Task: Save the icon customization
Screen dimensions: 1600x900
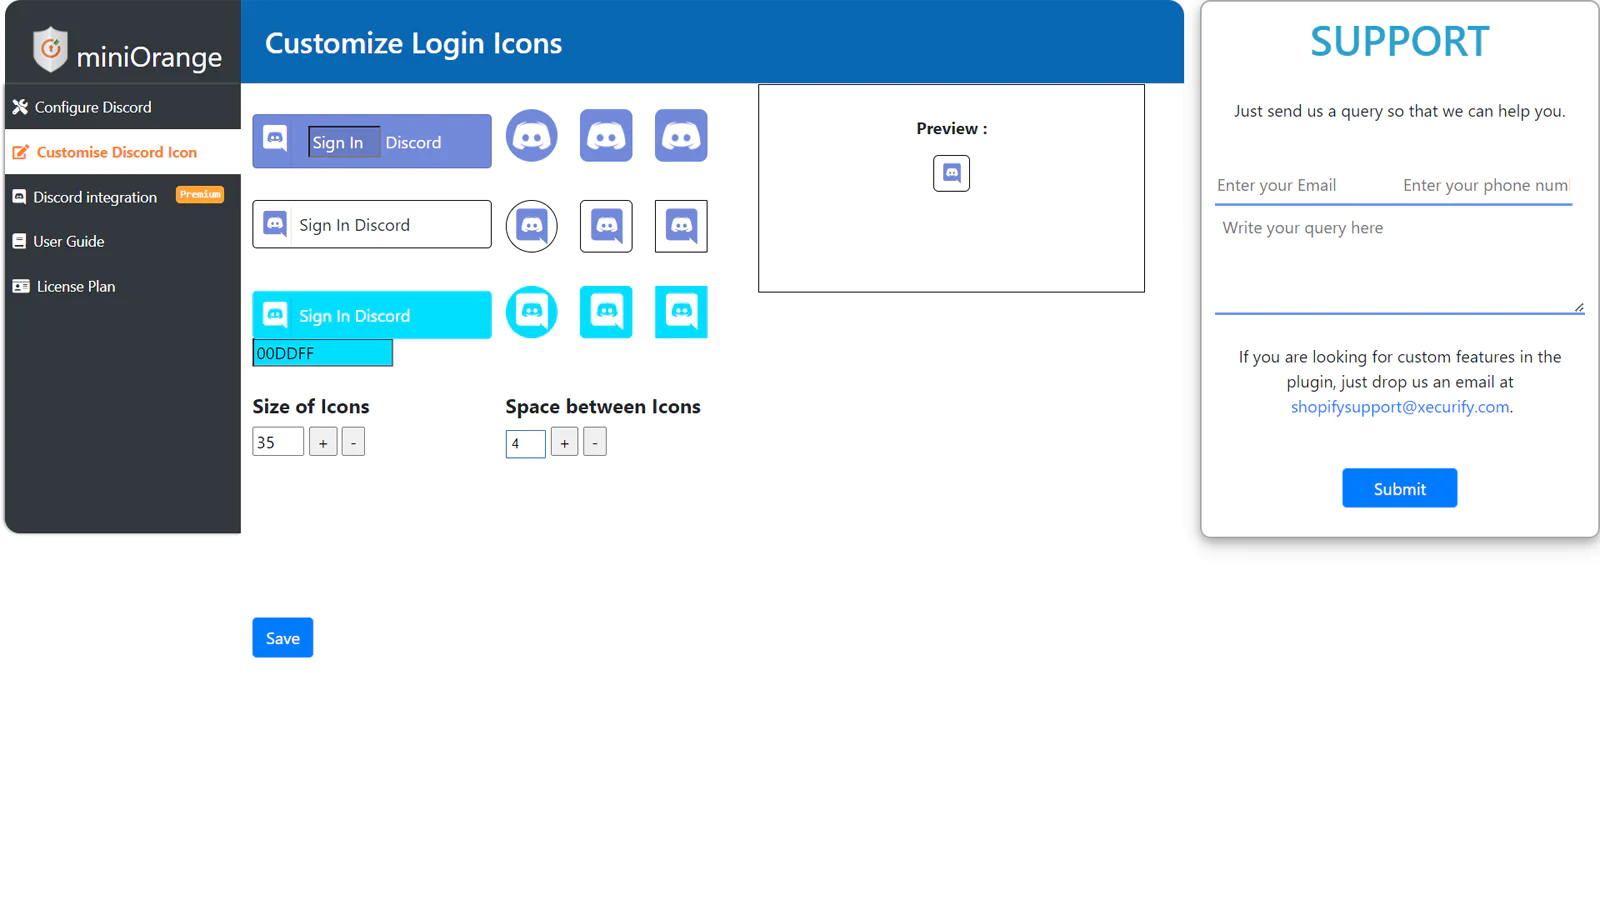Action: pyautogui.click(x=283, y=638)
